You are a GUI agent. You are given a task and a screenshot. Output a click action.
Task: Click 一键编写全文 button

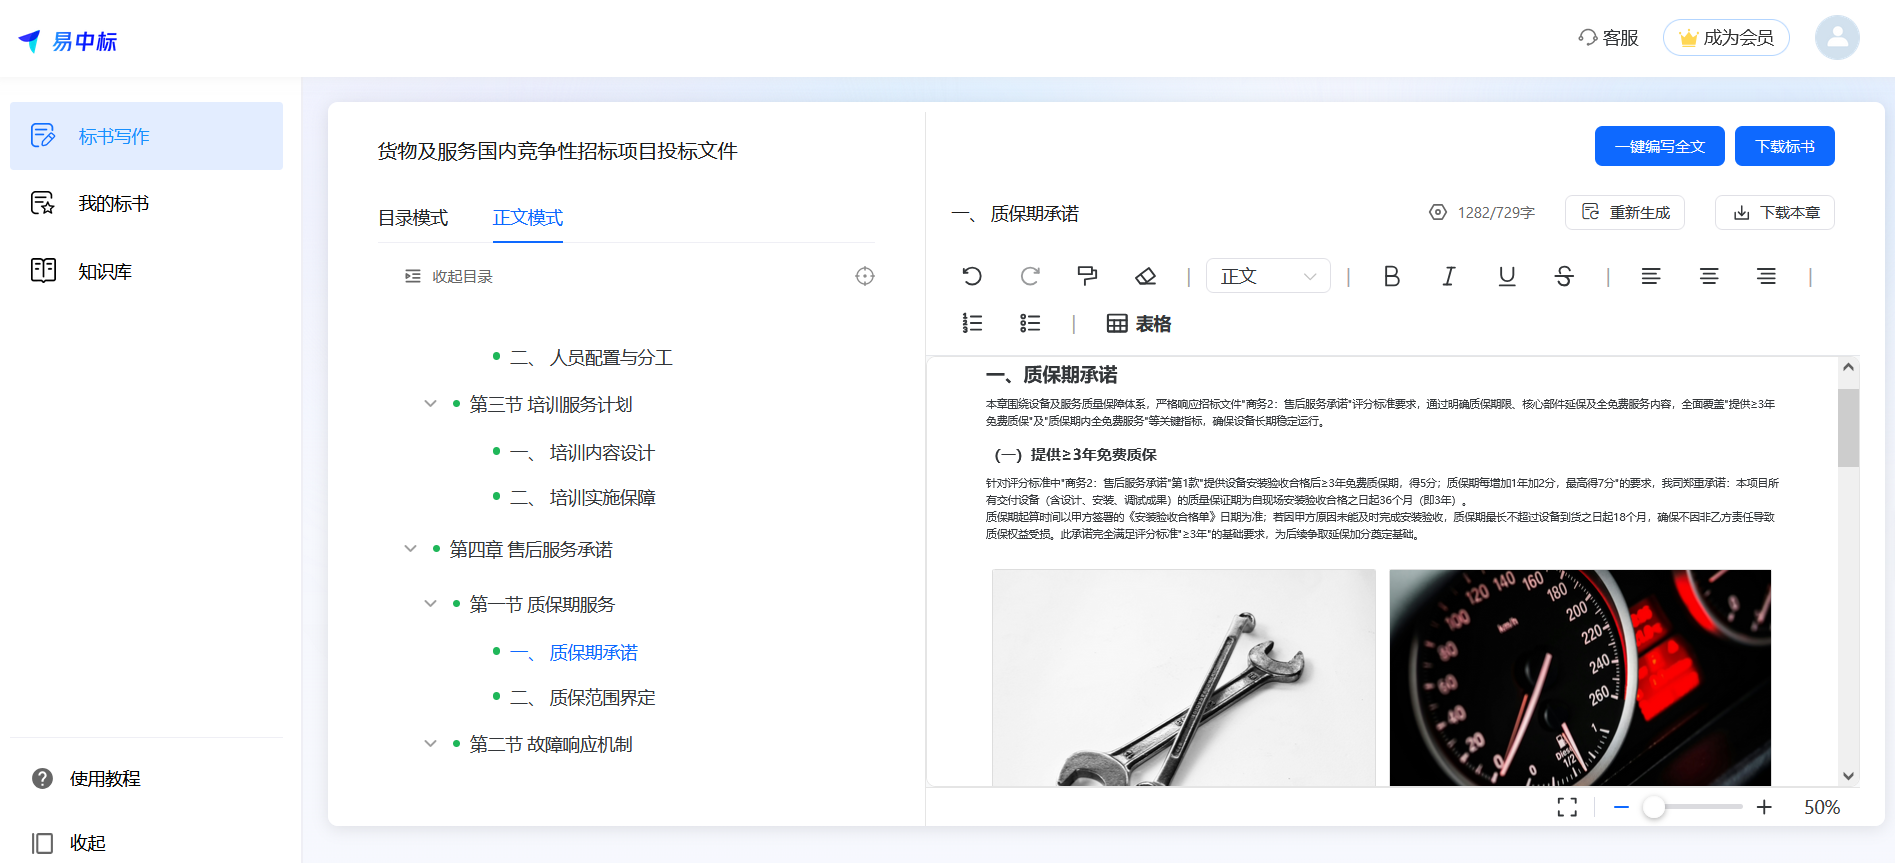click(1660, 146)
